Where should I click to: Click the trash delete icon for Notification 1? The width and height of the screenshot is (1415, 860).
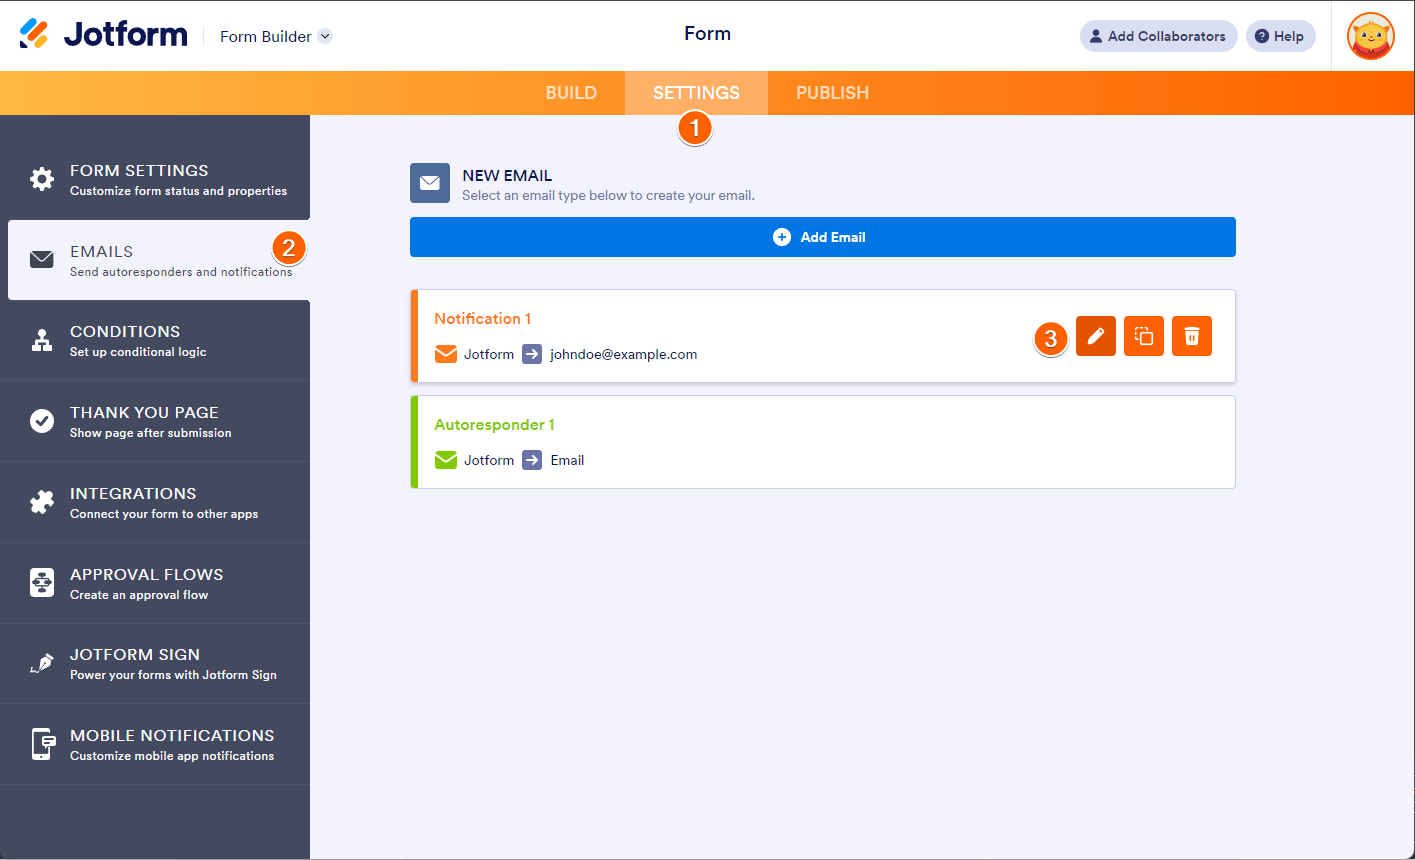coord(1191,336)
